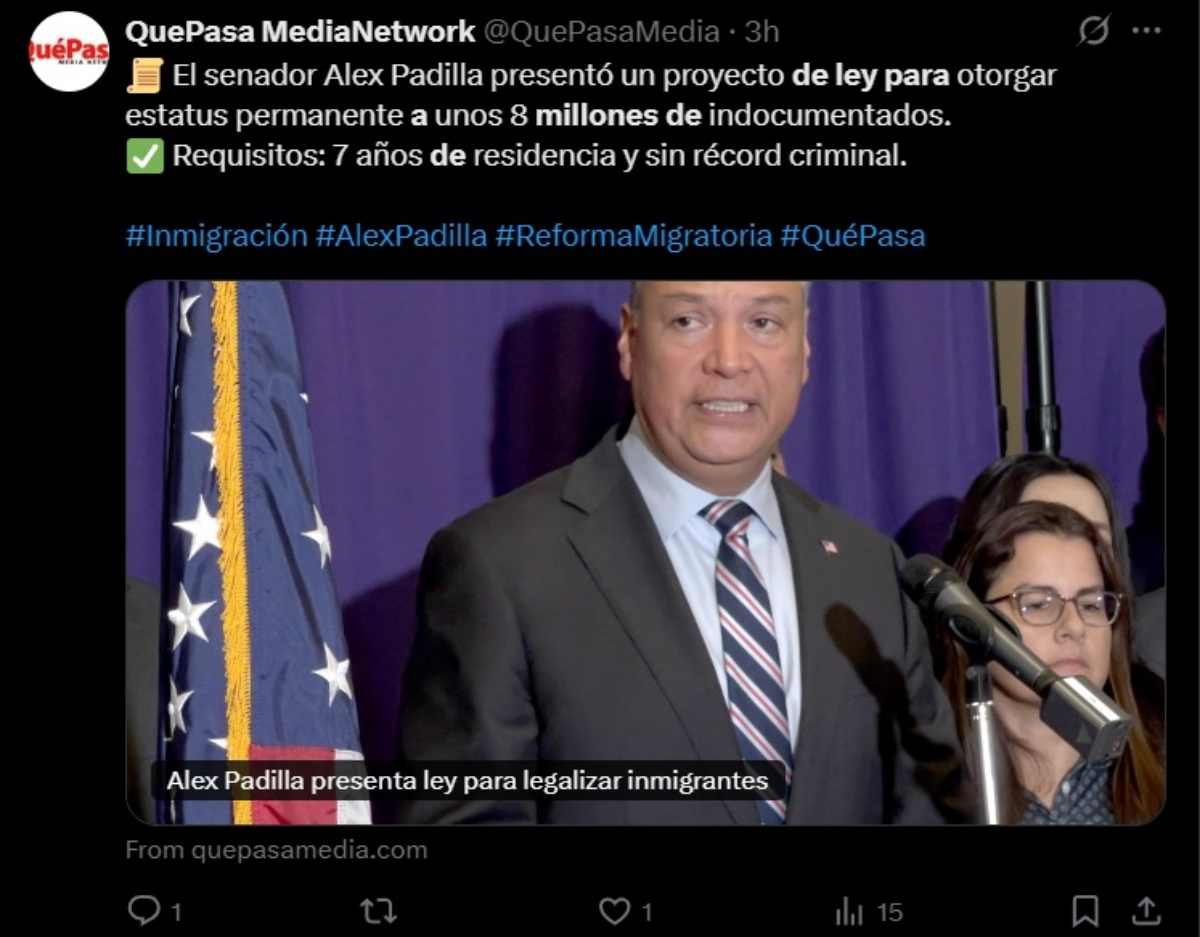Follow the #ReformaMigratoria hashtag
Image resolution: width=1200 pixels, height=937 pixels.
(634, 236)
